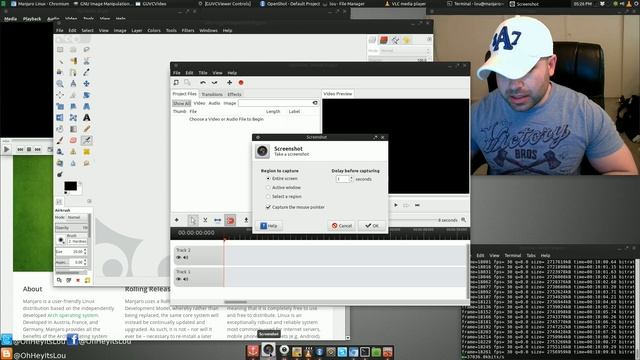
Task: Mute Track 2 using its speaker icon
Action: coord(186,258)
